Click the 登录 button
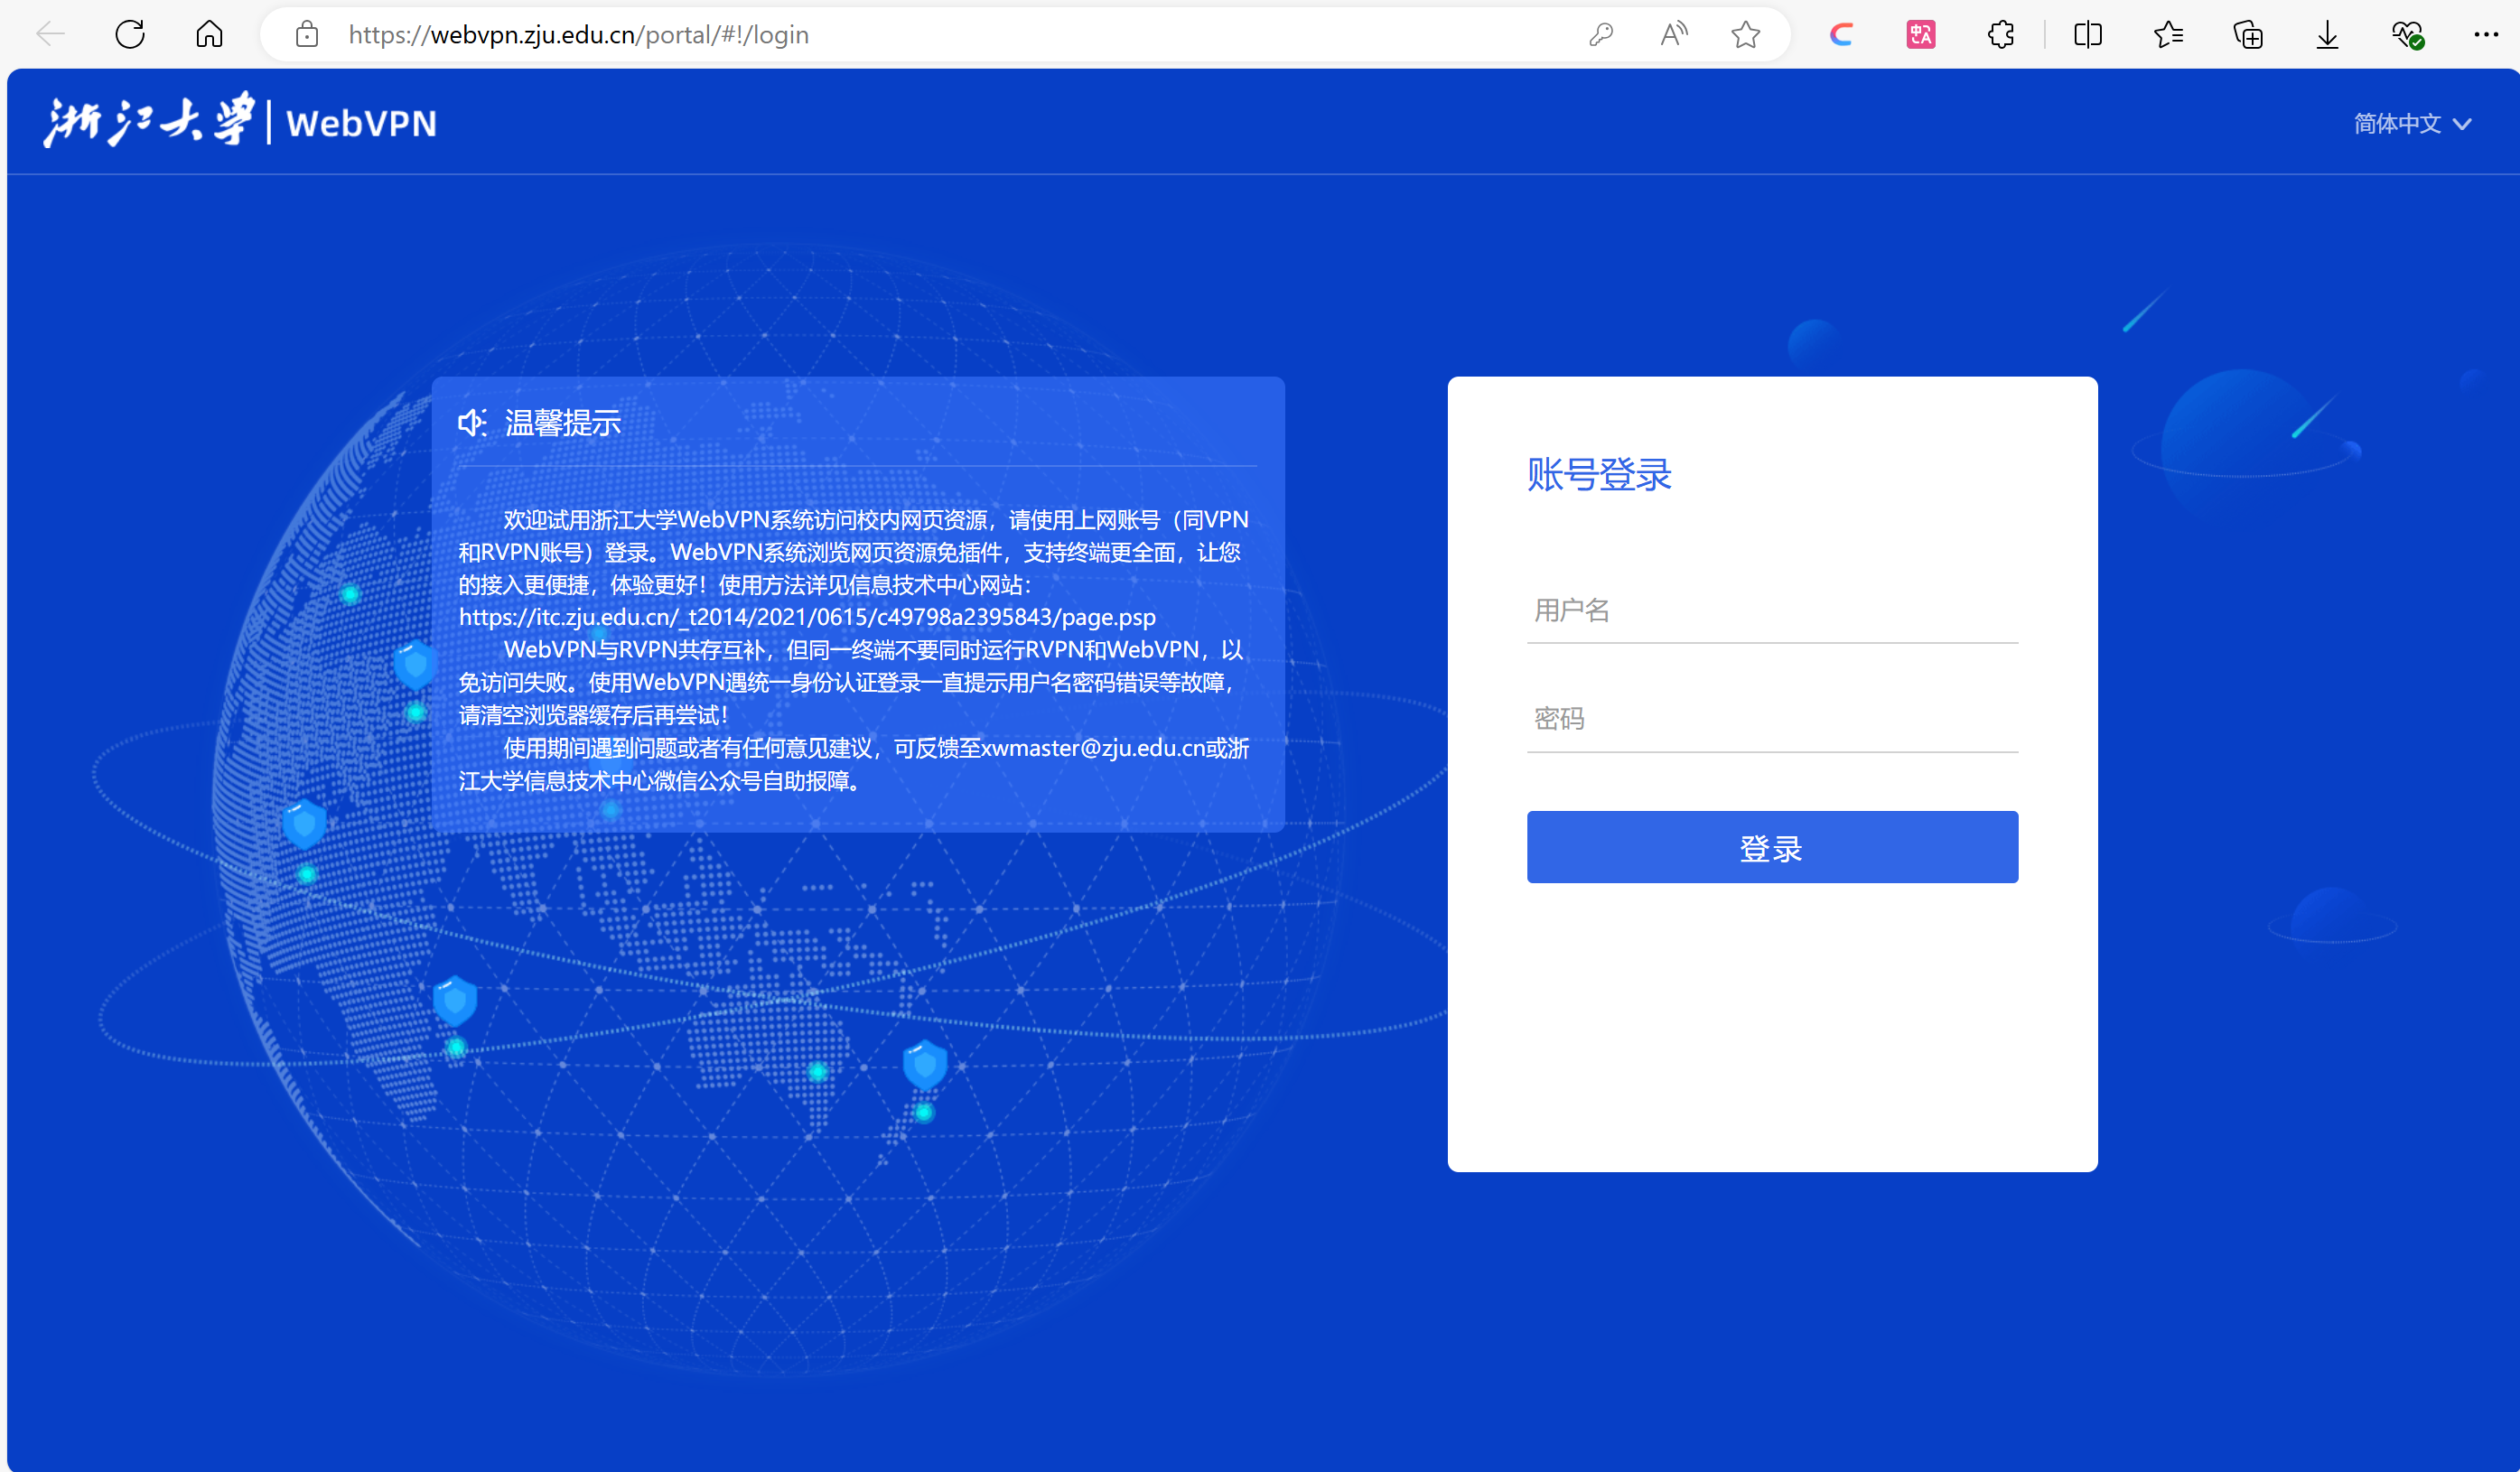 (1772, 847)
